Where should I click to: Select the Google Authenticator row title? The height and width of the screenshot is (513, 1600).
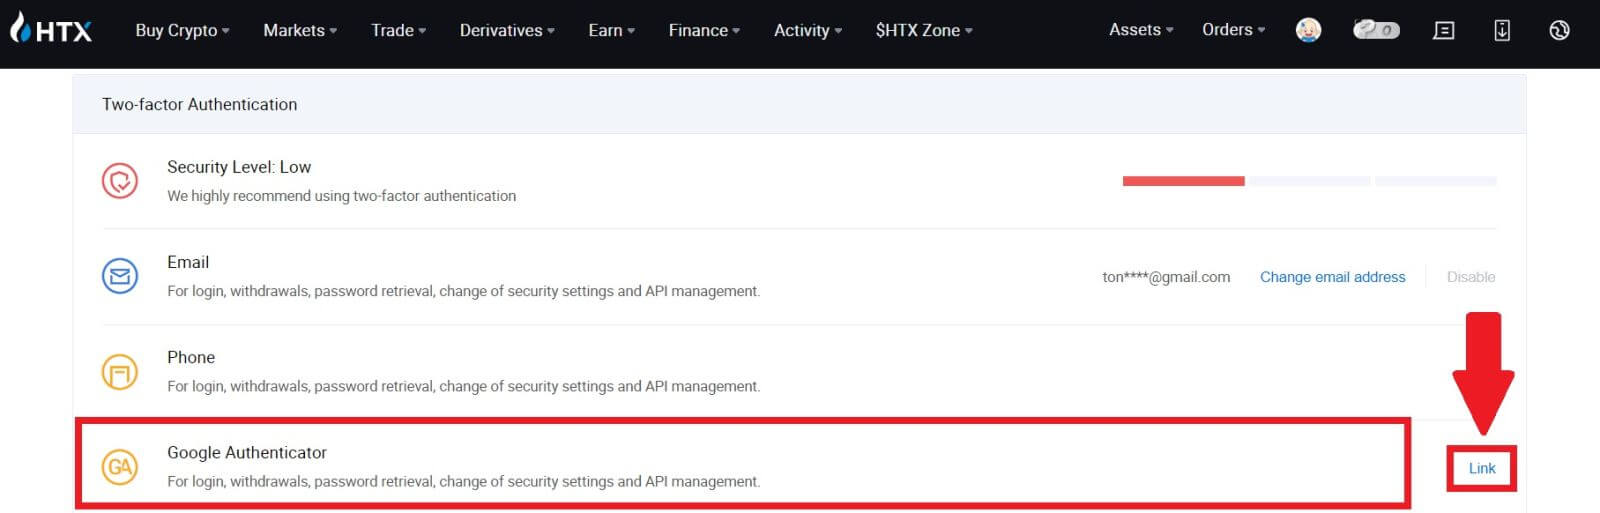(247, 452)
